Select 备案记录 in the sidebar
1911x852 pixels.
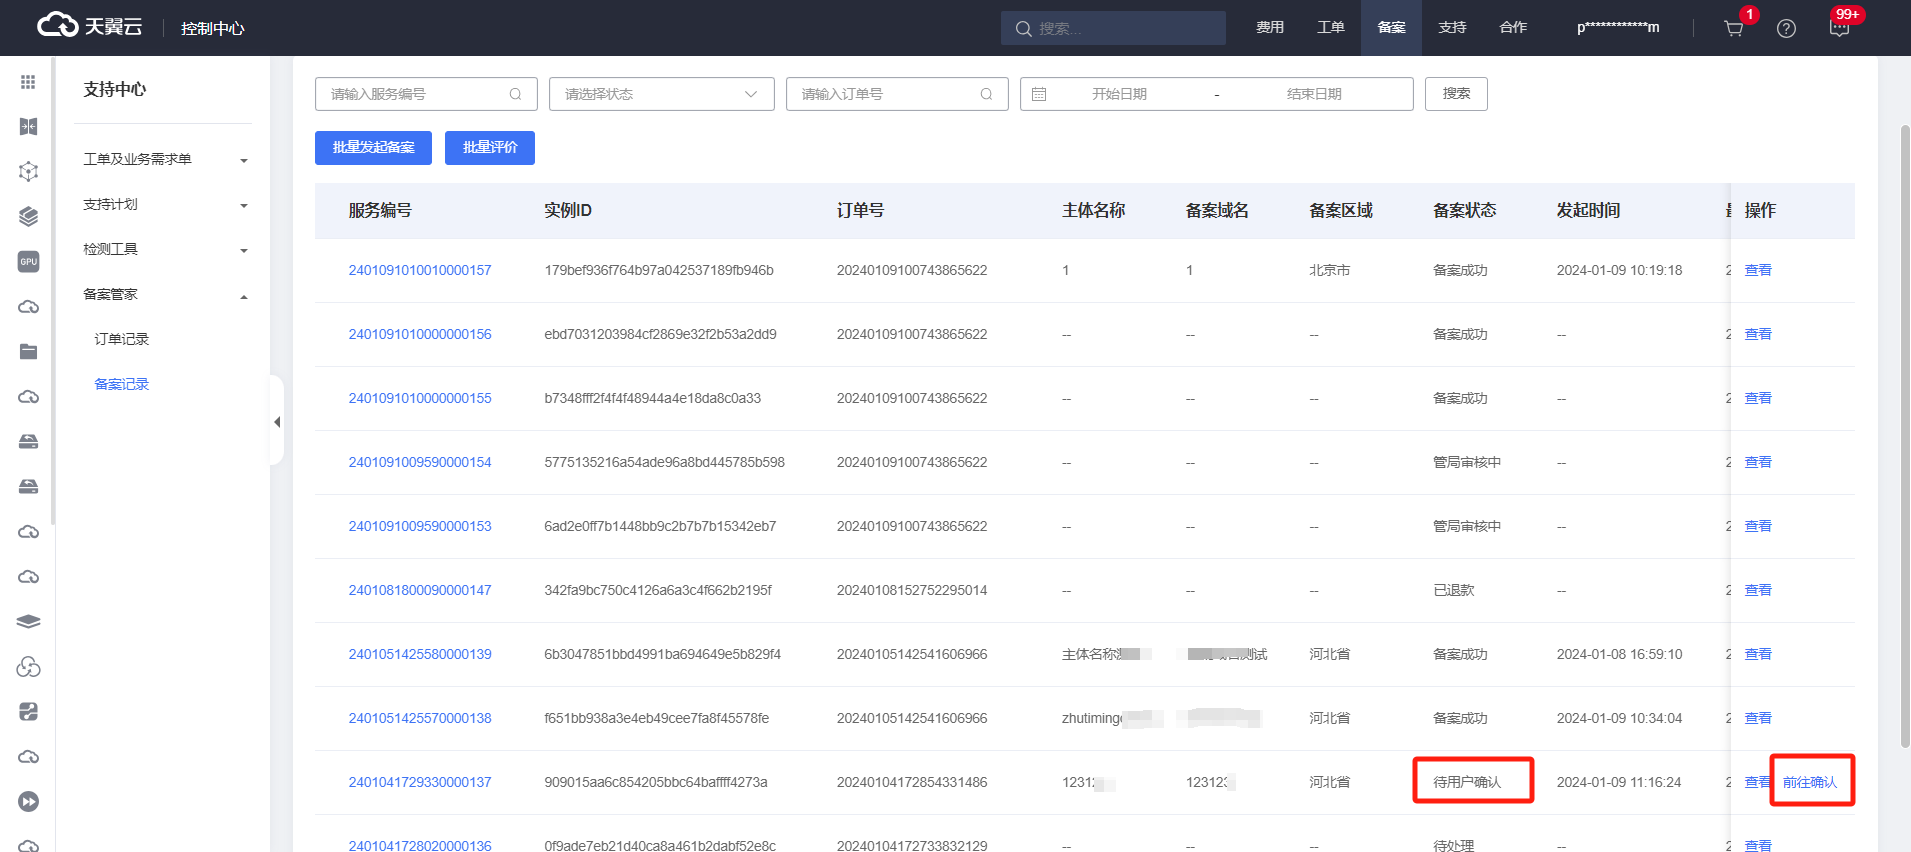pyautogui.click(x=122, y=384)
